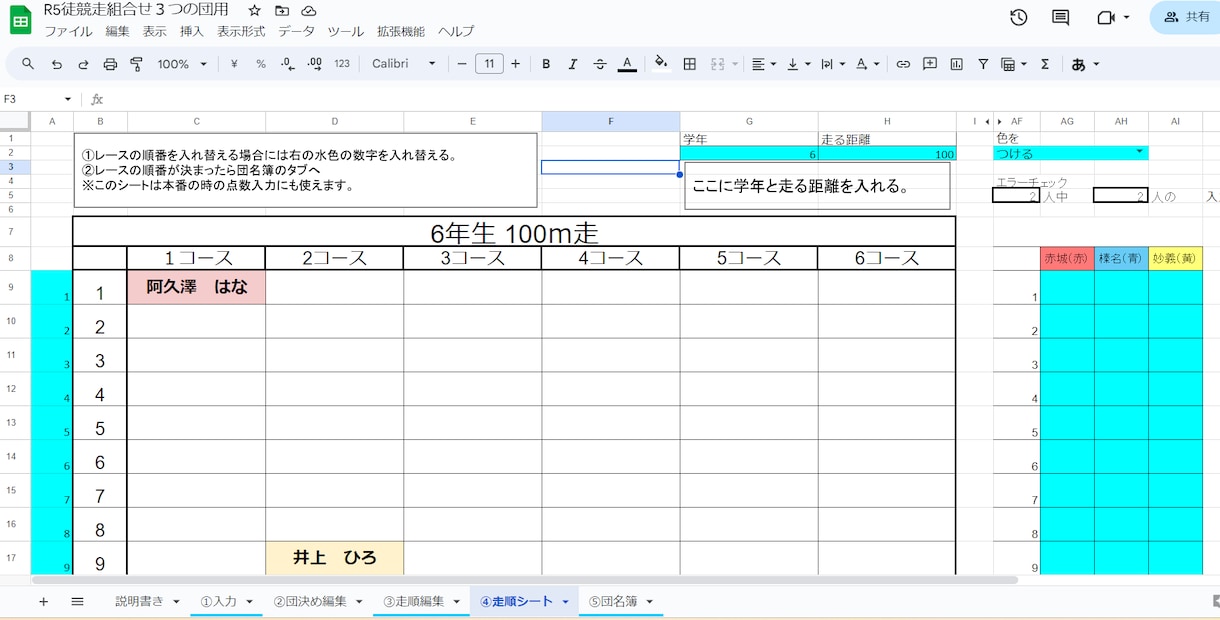Open the vertical align dropdown
Screen dimensions: 1220x620
click(x=798, y=64)
